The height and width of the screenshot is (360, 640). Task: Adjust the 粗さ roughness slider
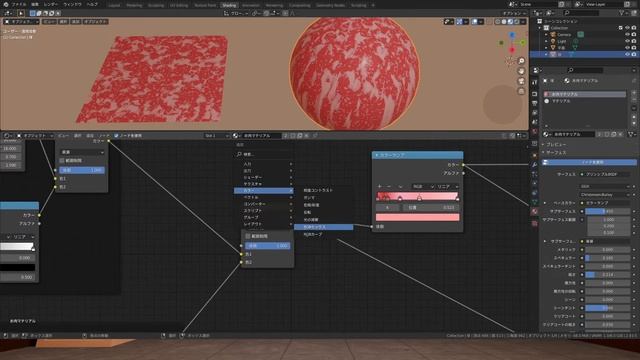click(607, 275)
